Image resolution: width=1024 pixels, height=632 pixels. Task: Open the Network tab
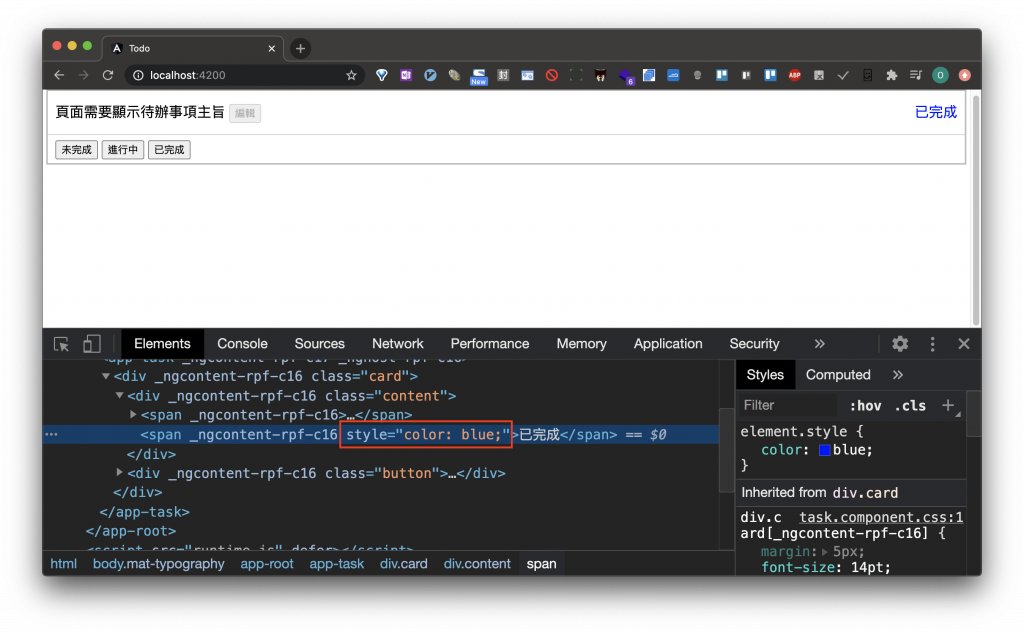398,343
